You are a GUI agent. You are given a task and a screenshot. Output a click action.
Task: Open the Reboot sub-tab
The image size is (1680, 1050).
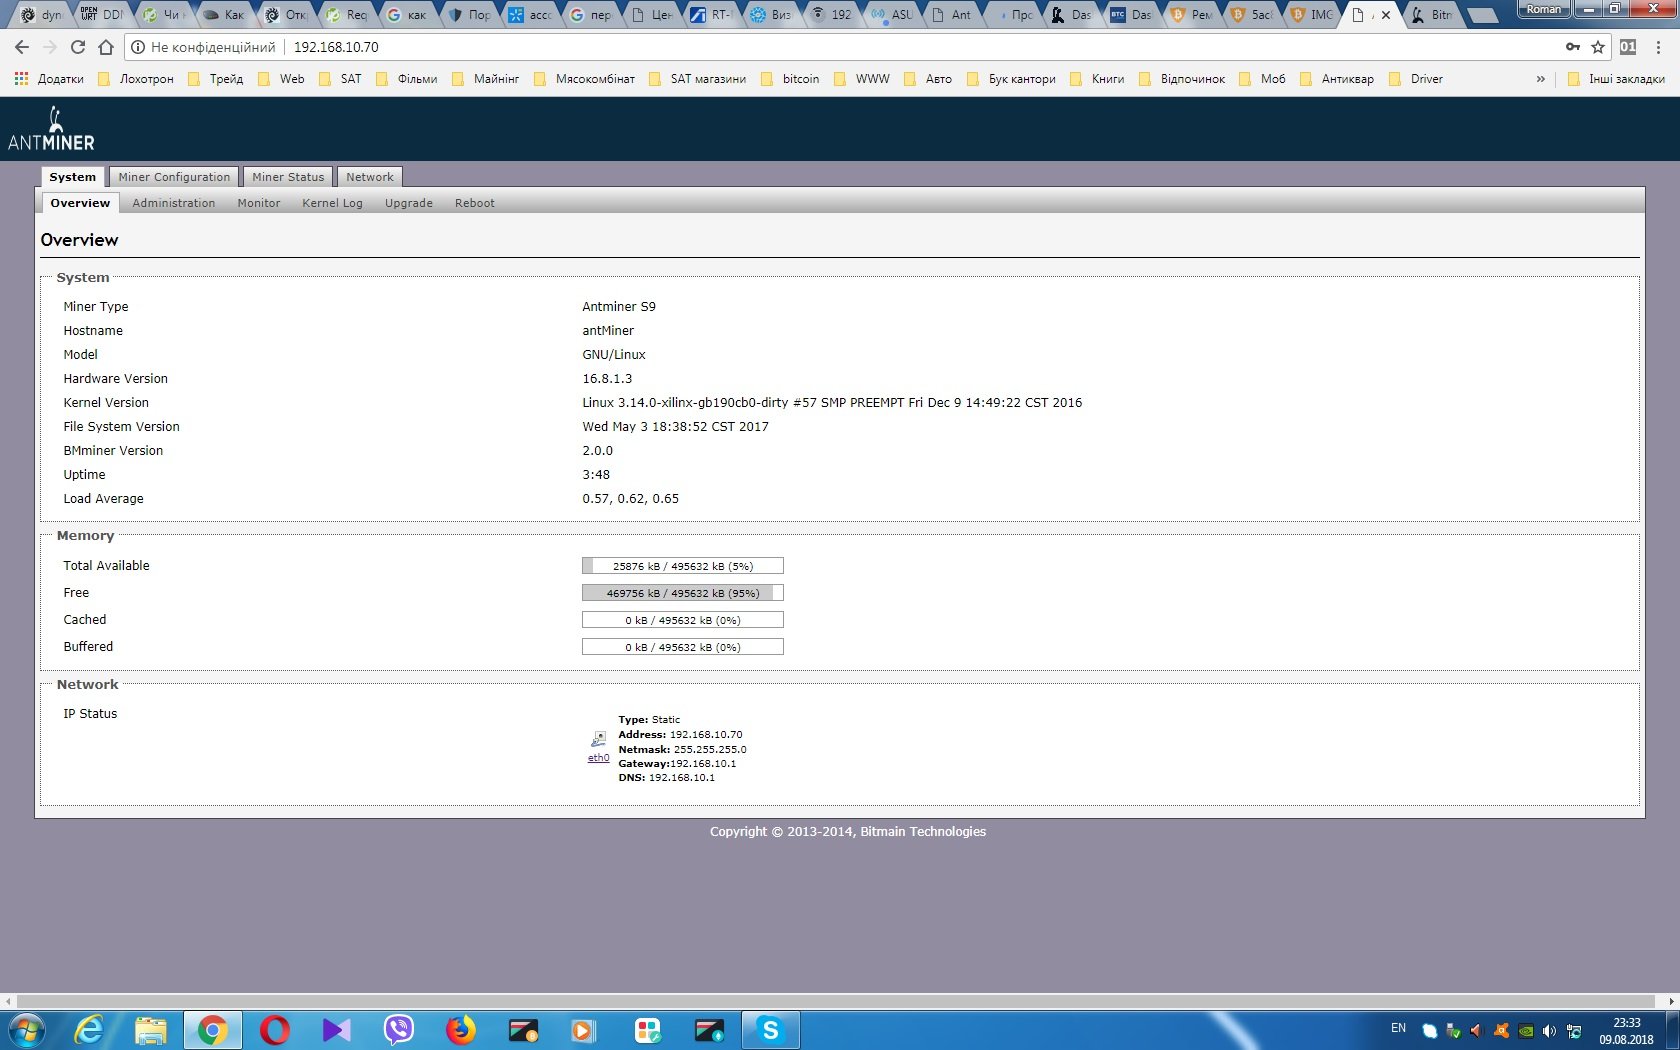click(475, 203)
